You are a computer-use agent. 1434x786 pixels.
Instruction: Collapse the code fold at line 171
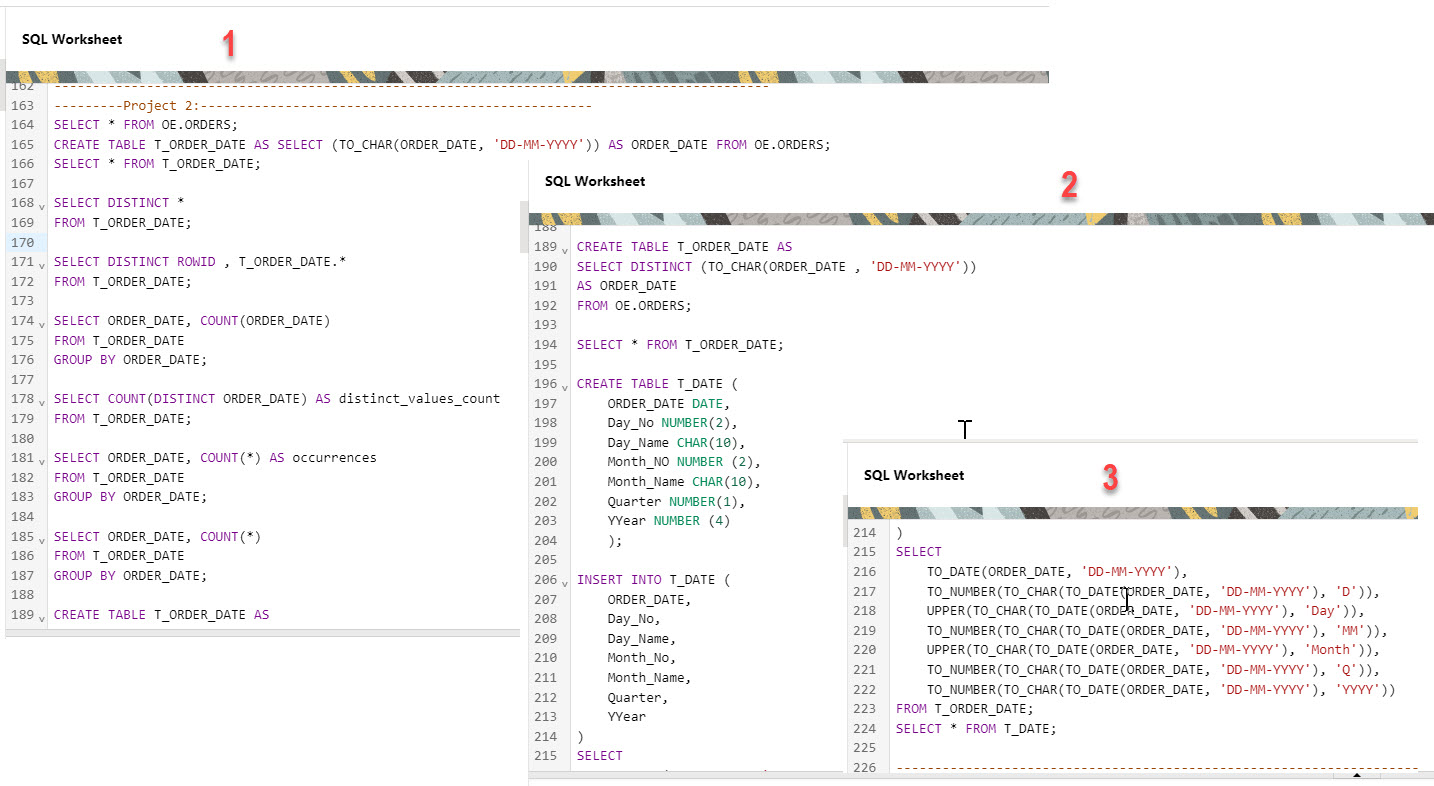tap(40, 262)
